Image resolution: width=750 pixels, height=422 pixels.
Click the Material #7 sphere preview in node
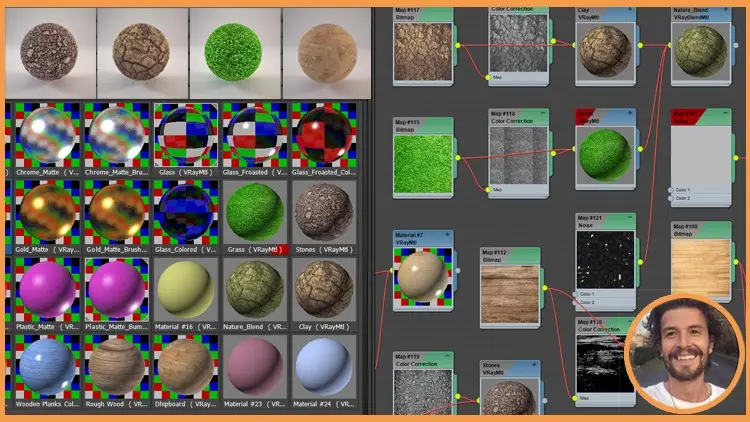pyautogui.click(x=423, y=276)
